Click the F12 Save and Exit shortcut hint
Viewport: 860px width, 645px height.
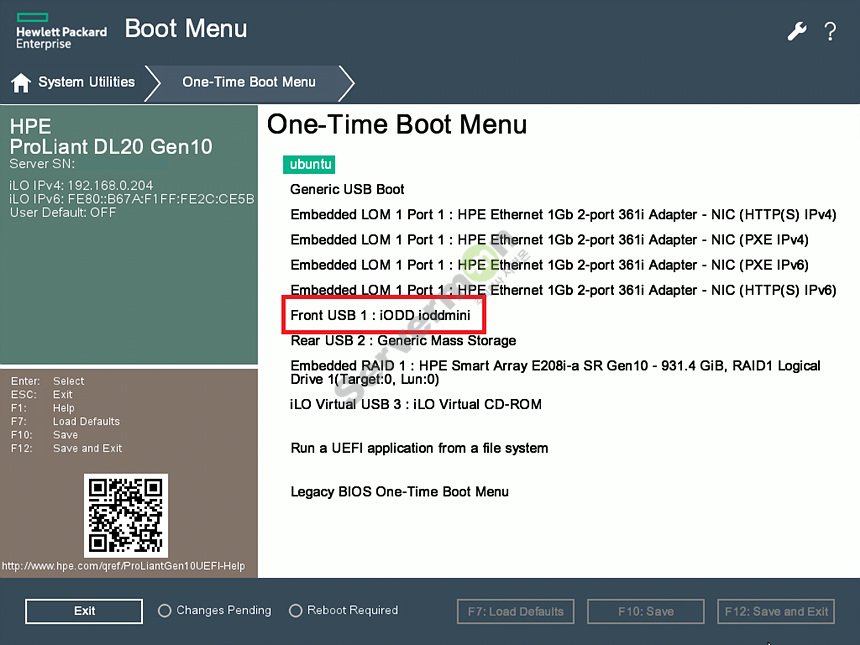(66, 449)
